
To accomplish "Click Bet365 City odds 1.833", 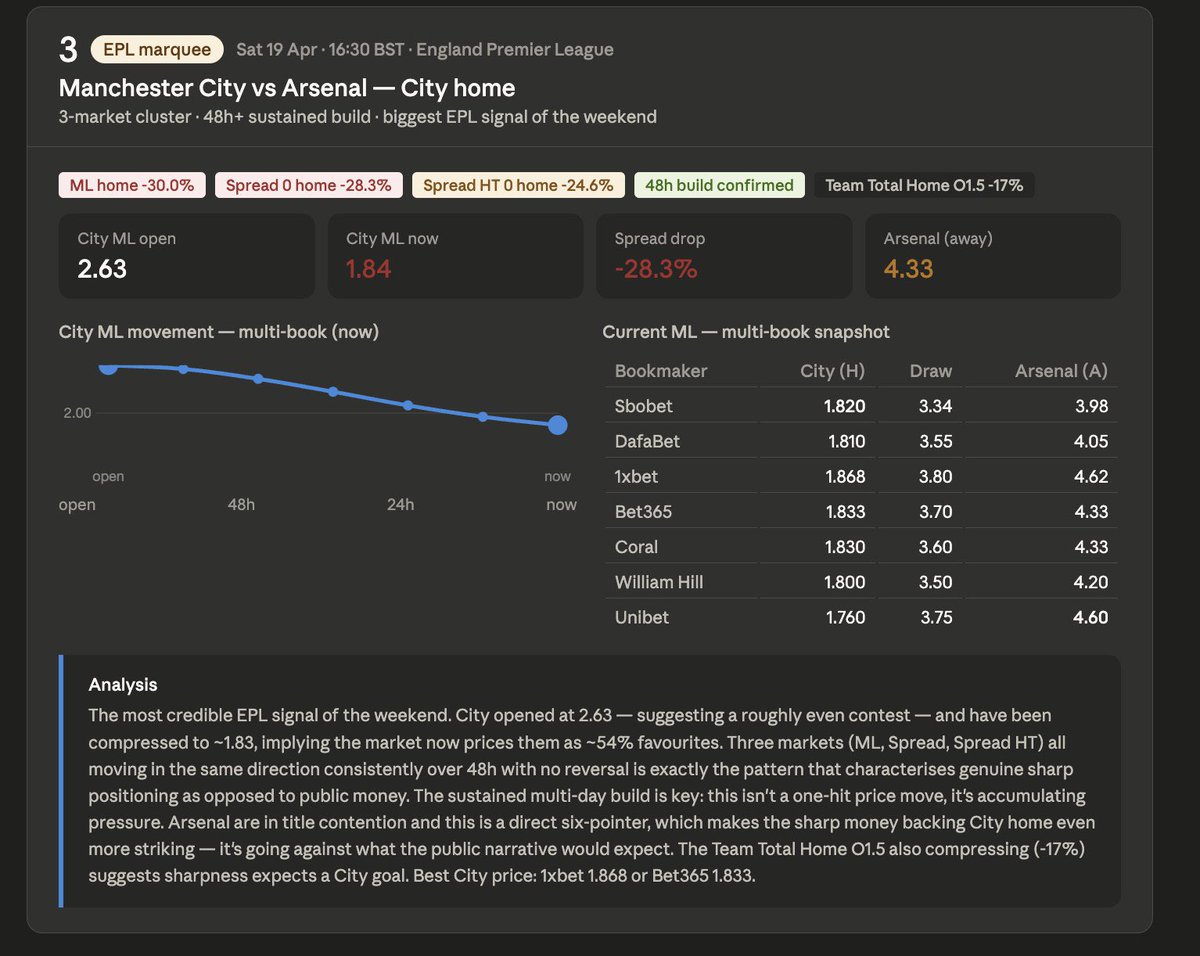I will (846, 512).
